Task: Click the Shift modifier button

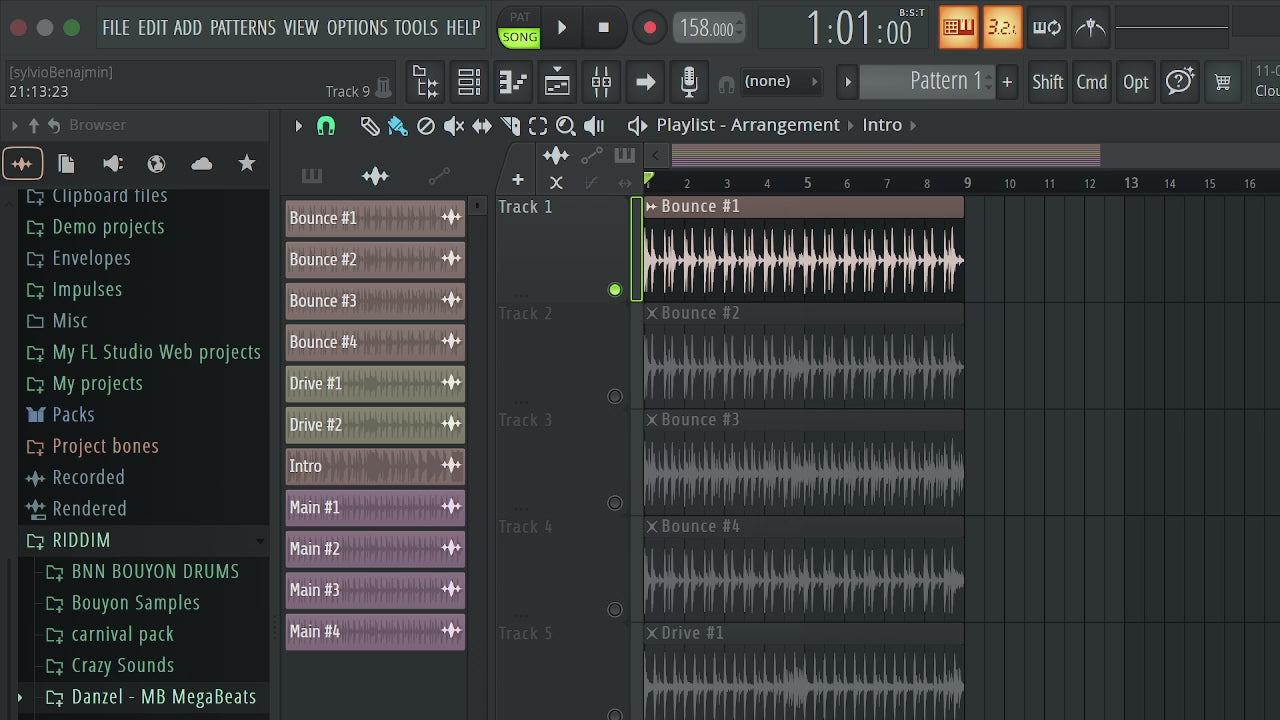Action: (x=1047, y=82)
